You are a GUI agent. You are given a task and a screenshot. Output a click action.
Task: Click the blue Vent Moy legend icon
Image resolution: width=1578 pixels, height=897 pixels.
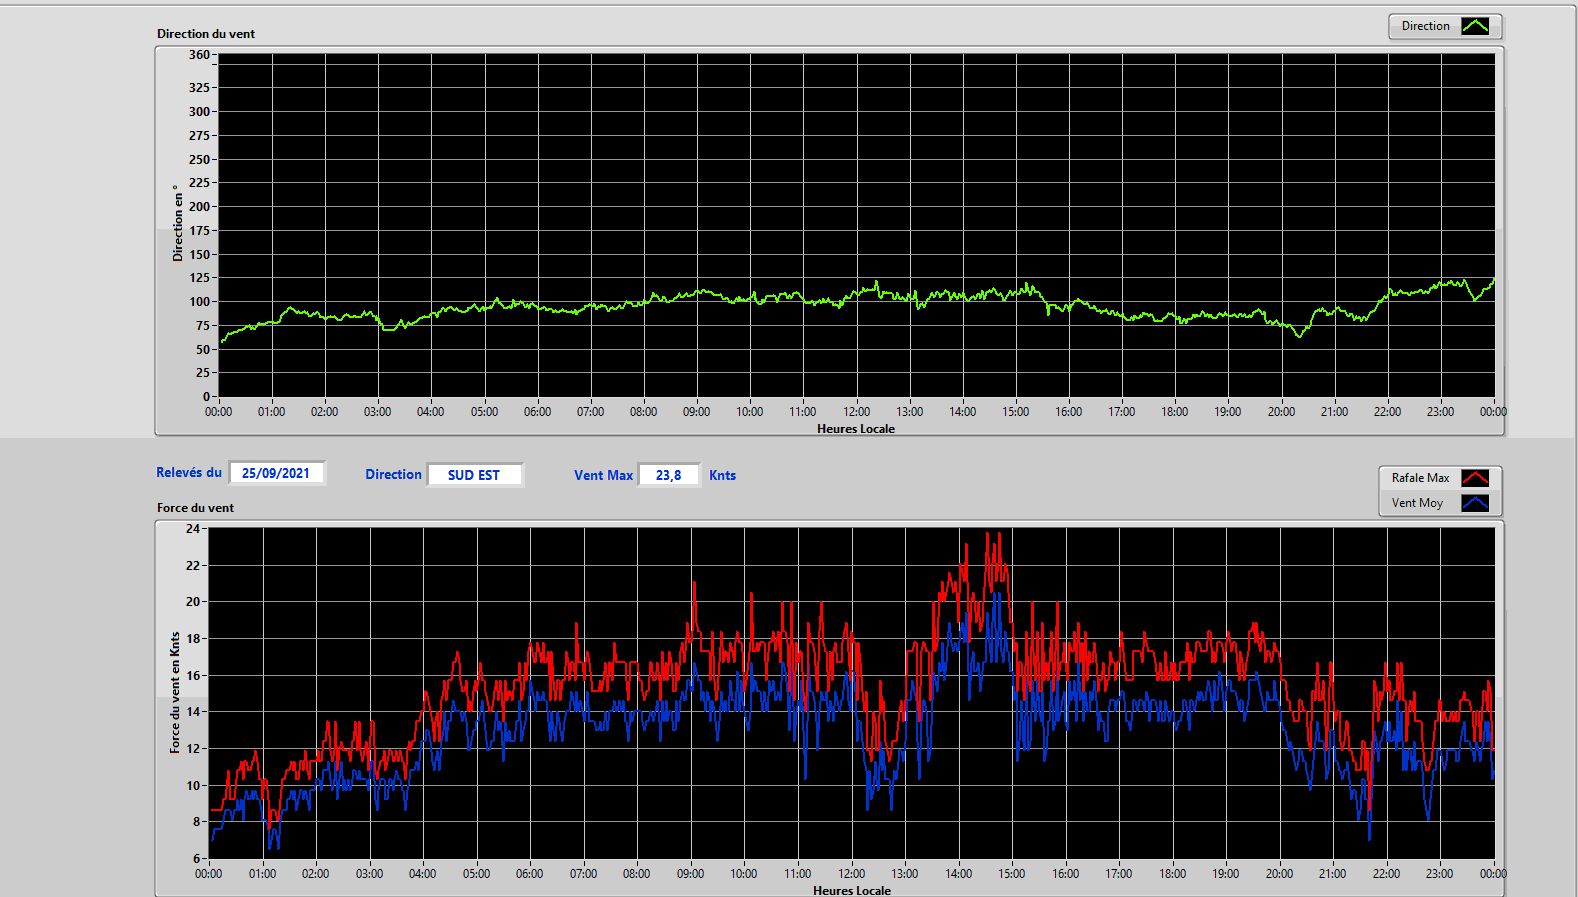[x=1475, y=503]
